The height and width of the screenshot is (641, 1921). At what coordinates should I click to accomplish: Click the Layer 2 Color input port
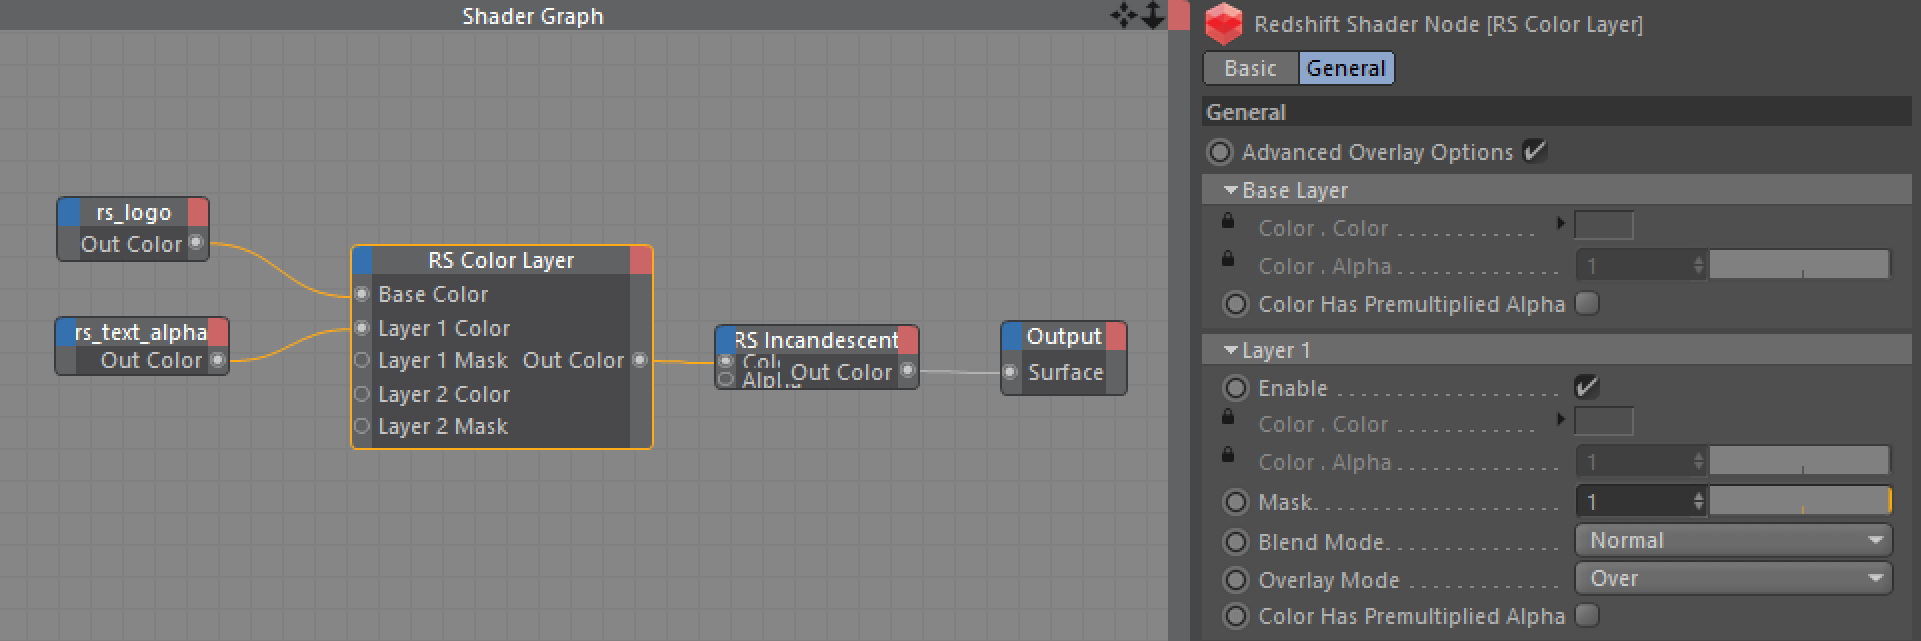click(362, 394)
